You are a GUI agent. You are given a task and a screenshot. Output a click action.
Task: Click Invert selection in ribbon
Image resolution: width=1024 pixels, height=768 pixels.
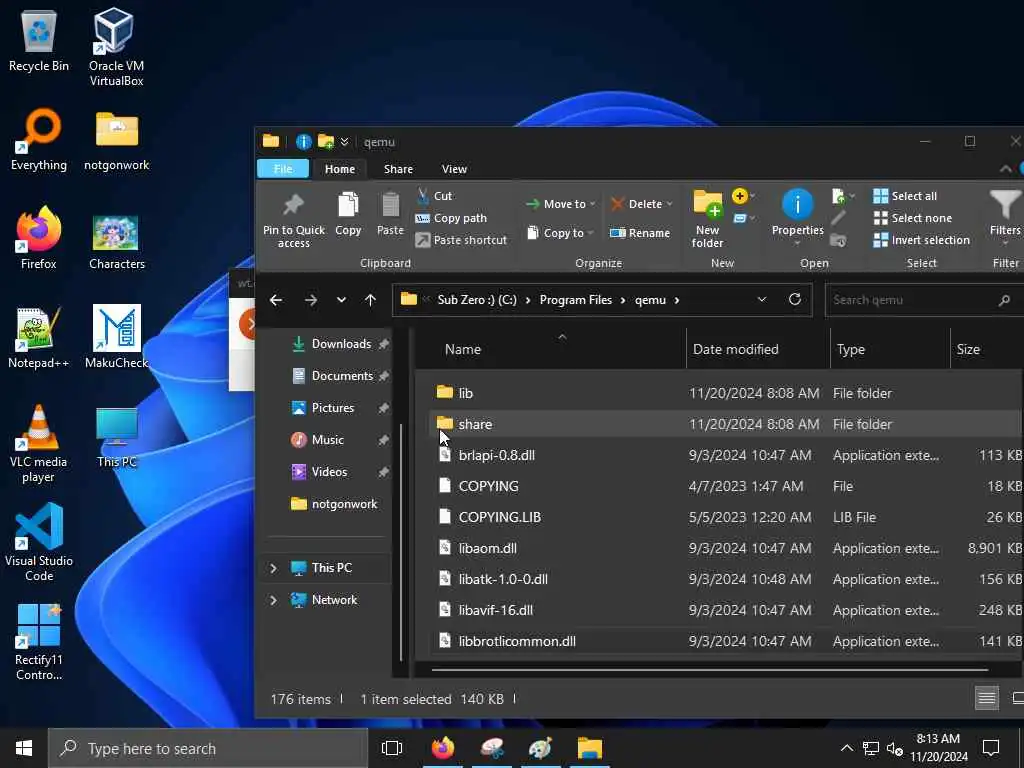921,240
